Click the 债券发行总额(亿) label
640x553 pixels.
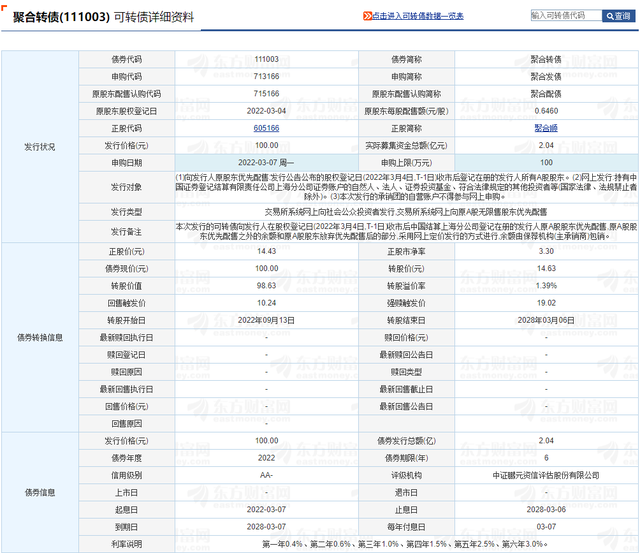click(406, 441)
